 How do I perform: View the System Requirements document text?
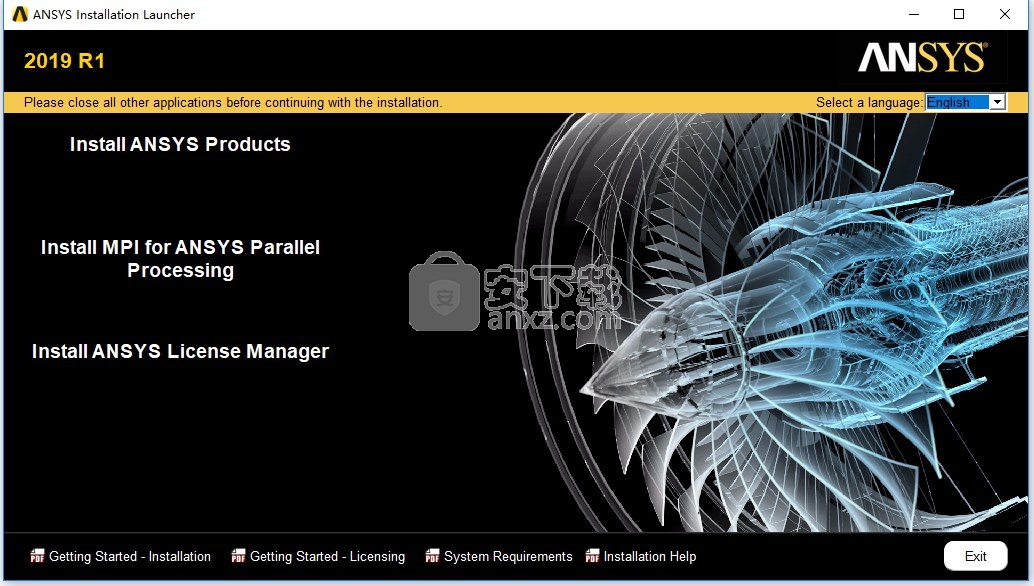(x=508, y=556)
